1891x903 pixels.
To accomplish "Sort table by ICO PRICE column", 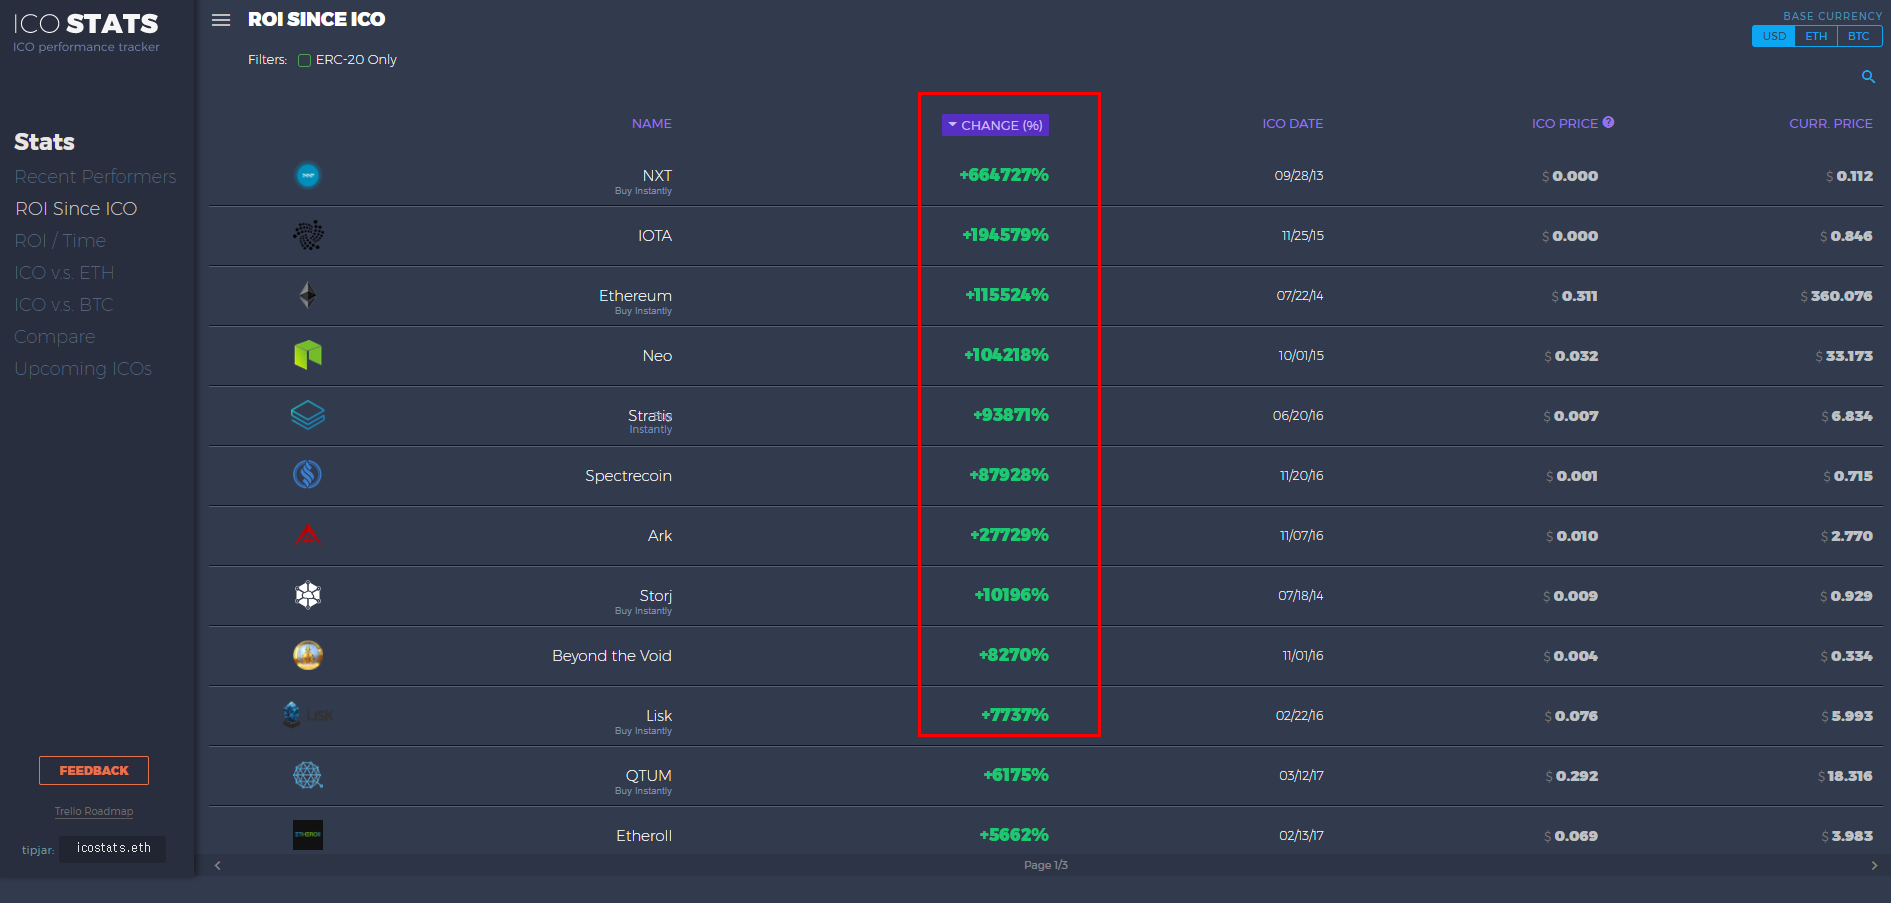I will tap(1564, 123).
